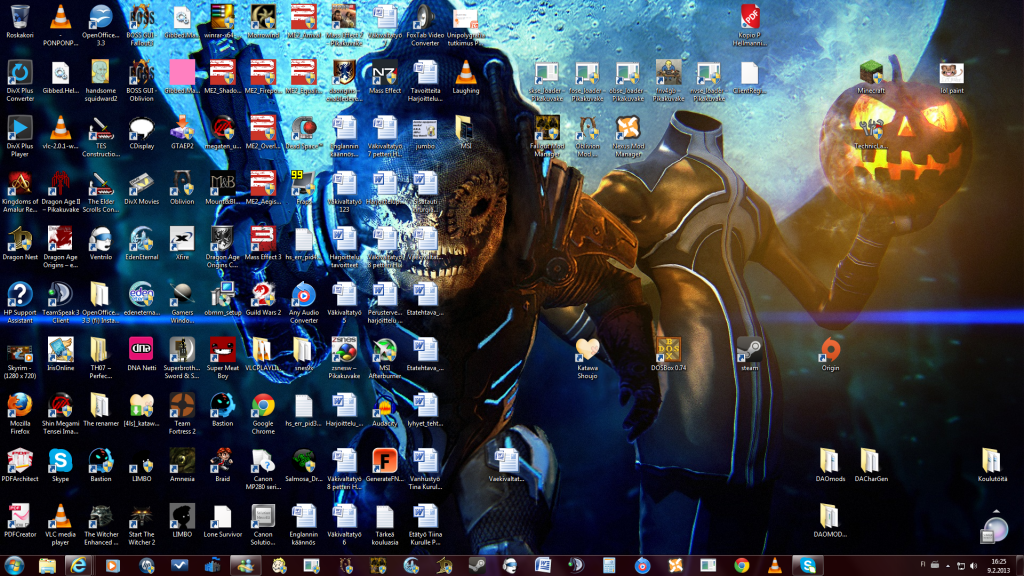Select the Koulutöitä folder
Viewport: 1024px width, 576px height.
point(992,460)
